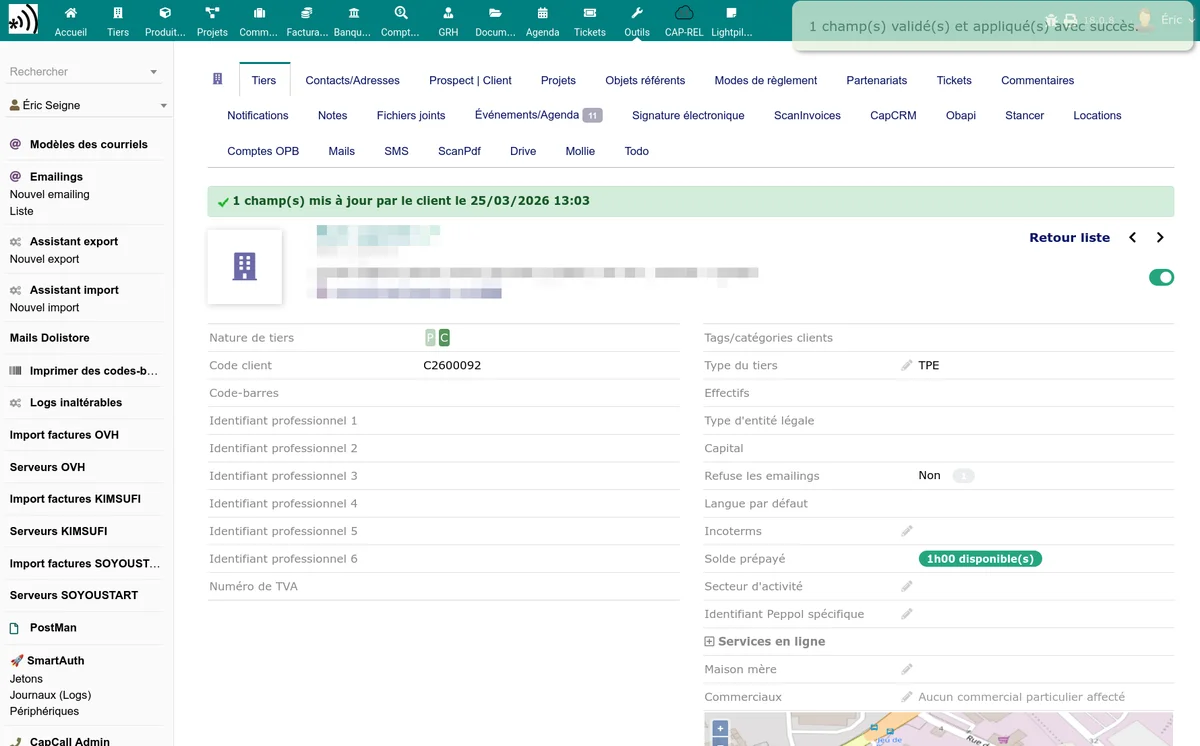Edit Commerciaux assignment pencil icon
This screenshot has width=1200, height=746.
tap(907, 697)
